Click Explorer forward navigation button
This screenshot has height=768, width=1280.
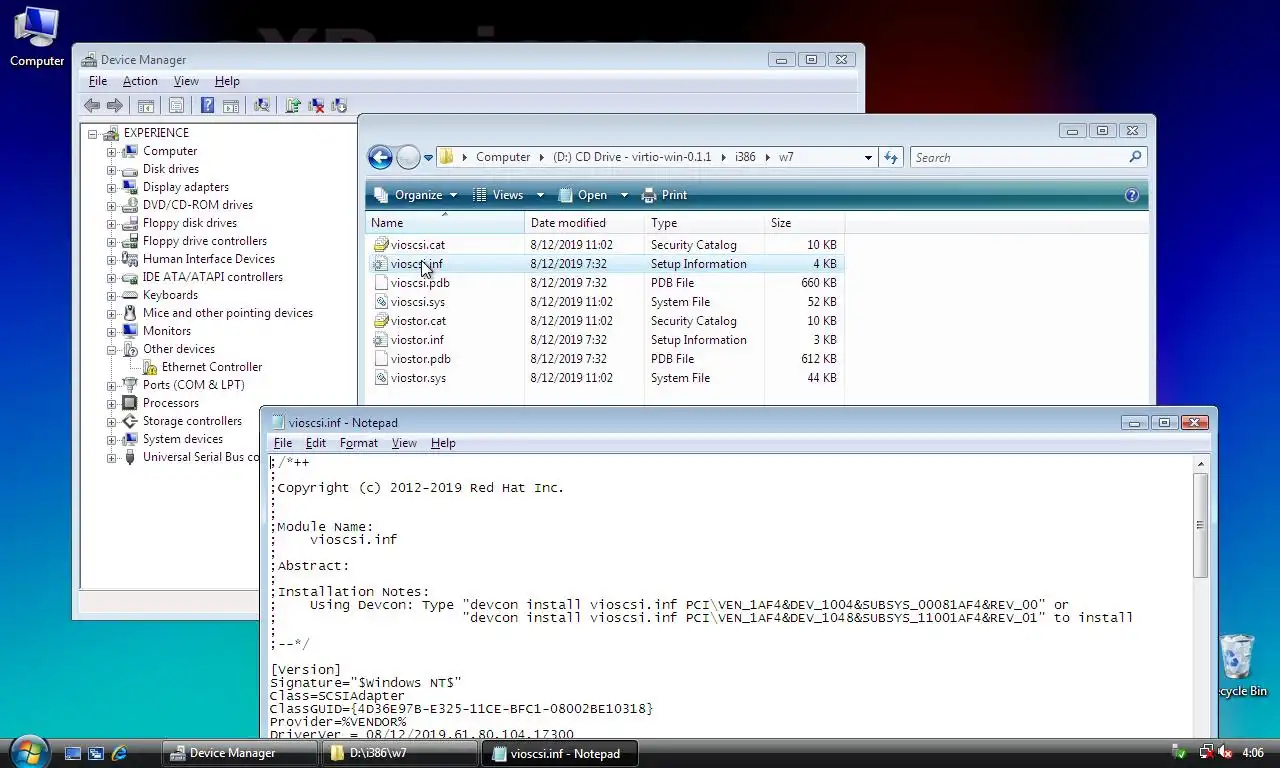408,157
